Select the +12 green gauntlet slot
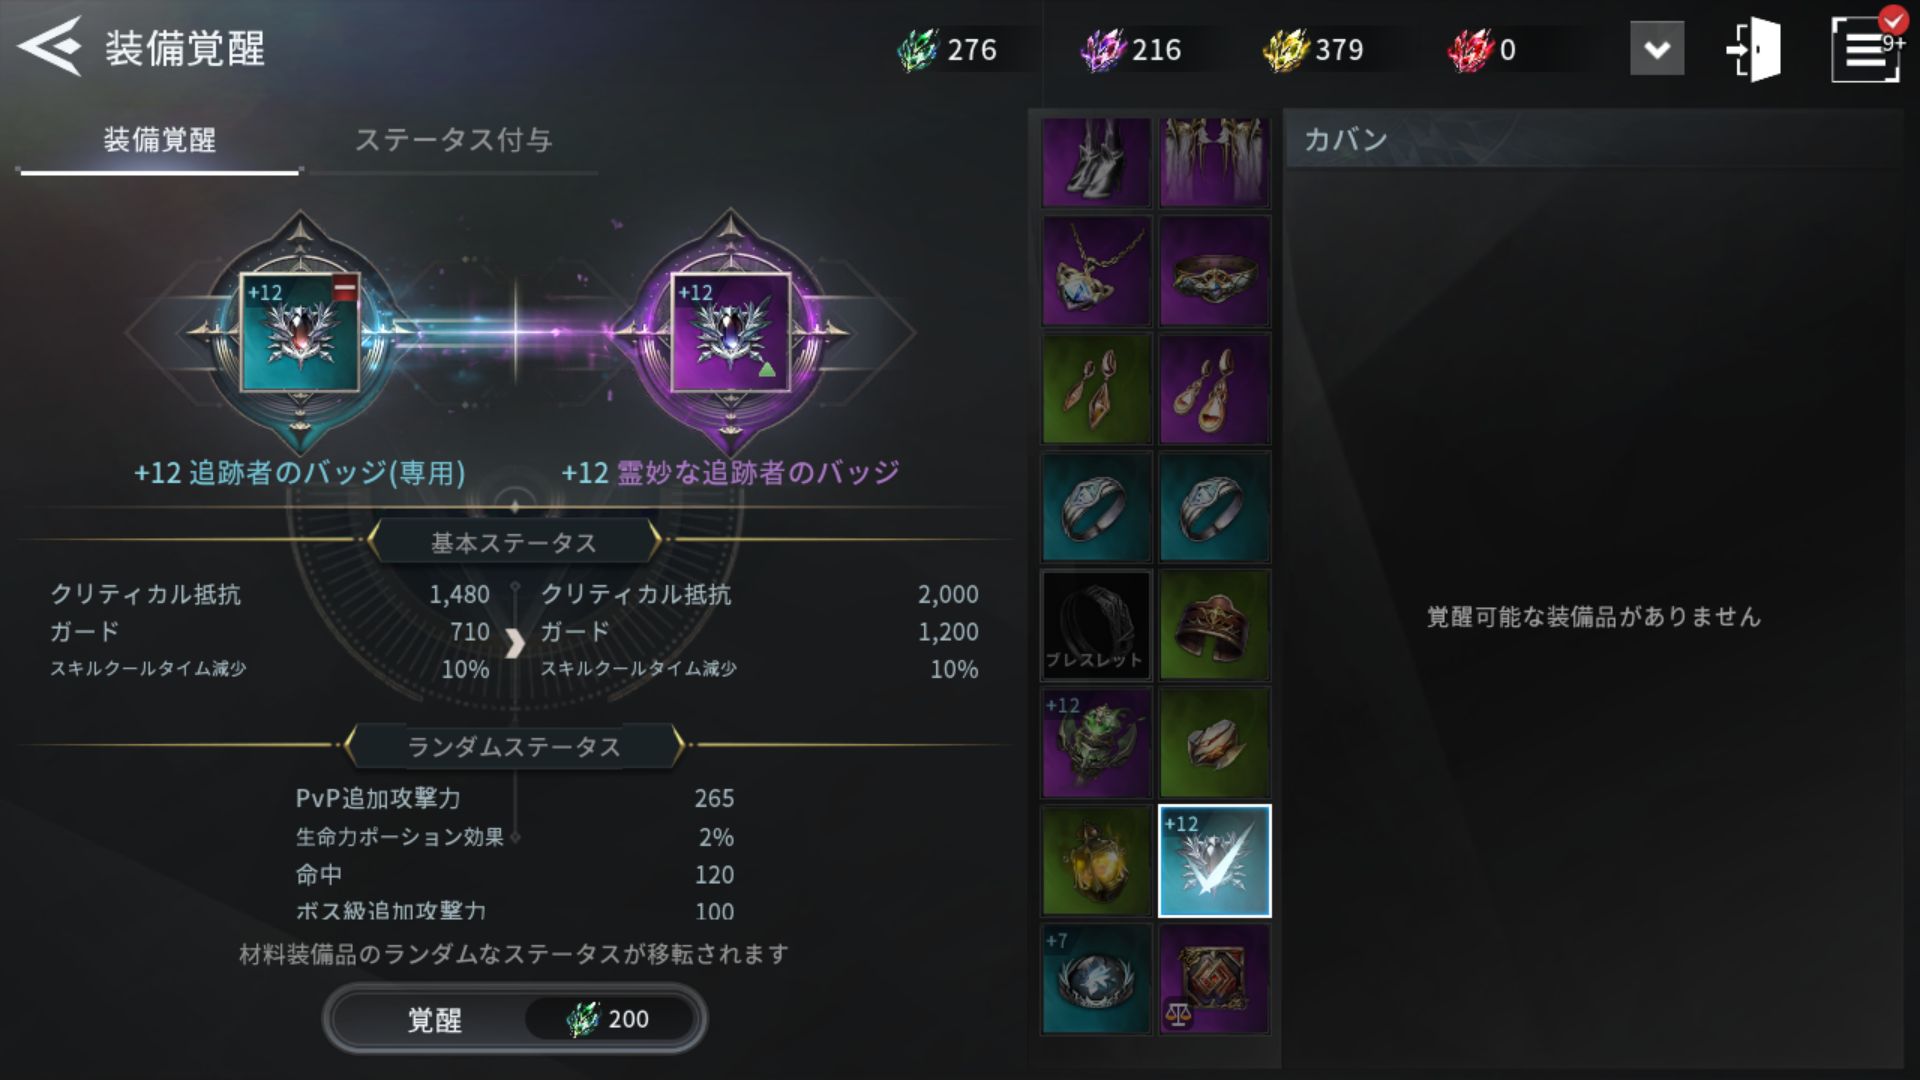1920x1080 pixels. [x=1096, y=744]
